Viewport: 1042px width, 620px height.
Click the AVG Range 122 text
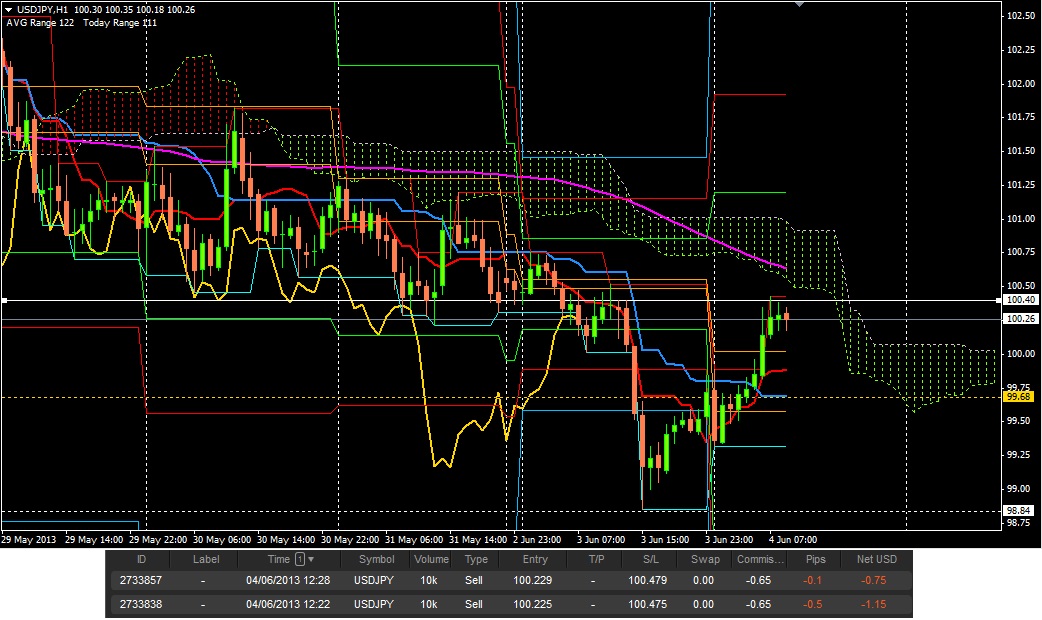(40, 23)
